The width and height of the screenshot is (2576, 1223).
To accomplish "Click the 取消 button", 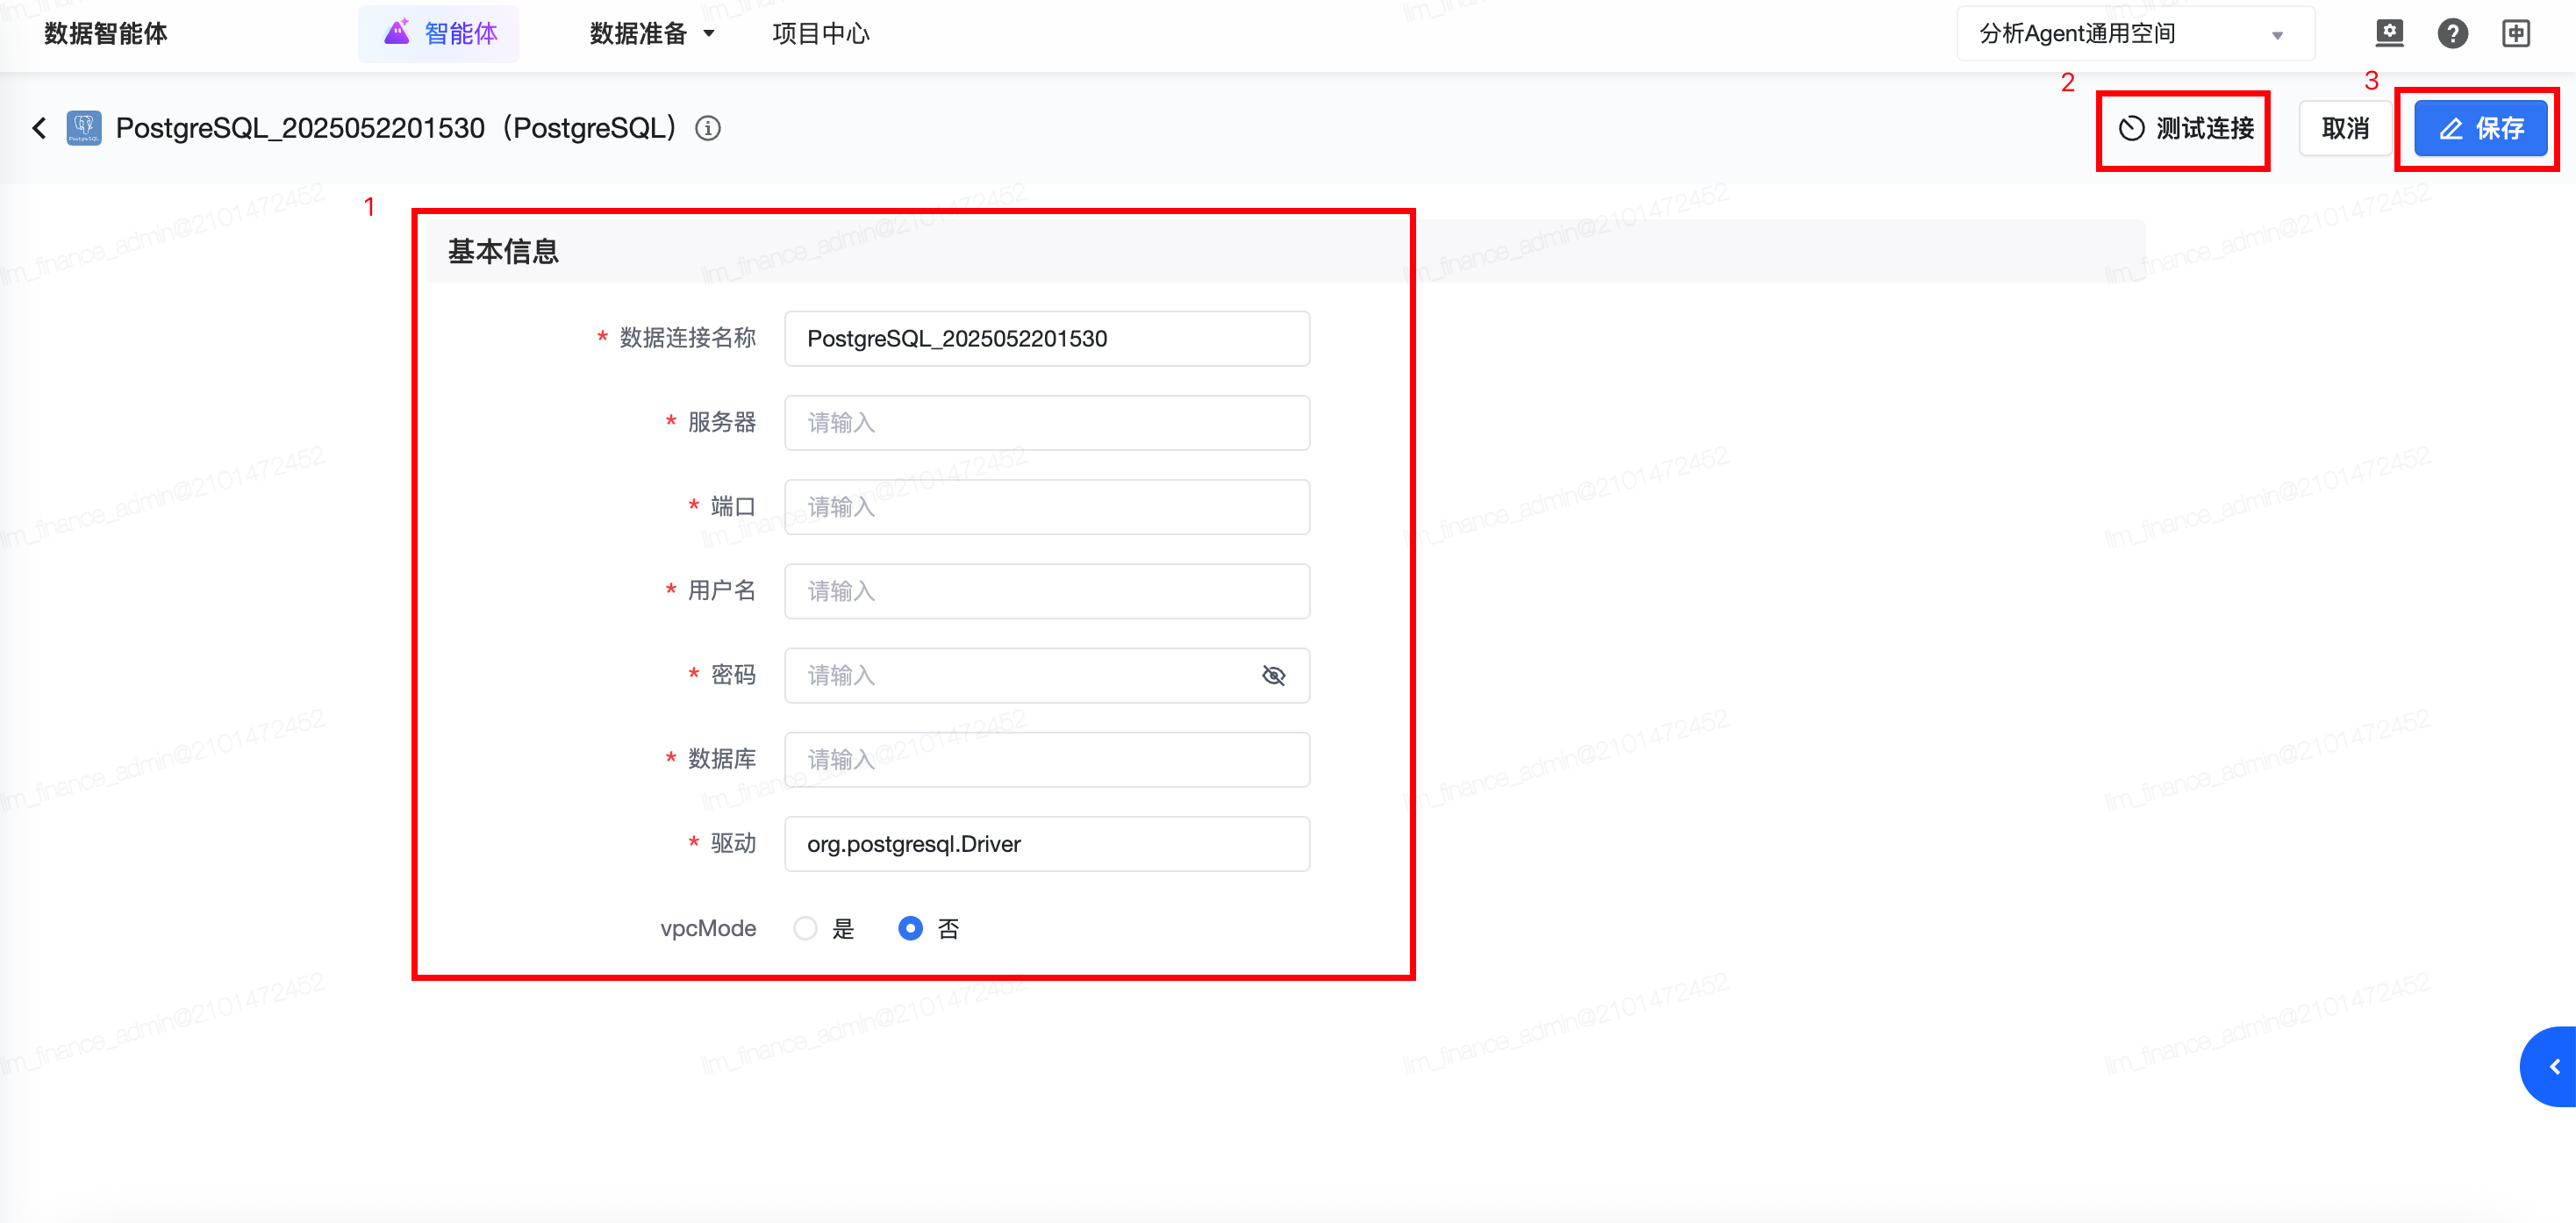I will [2345, 128].
